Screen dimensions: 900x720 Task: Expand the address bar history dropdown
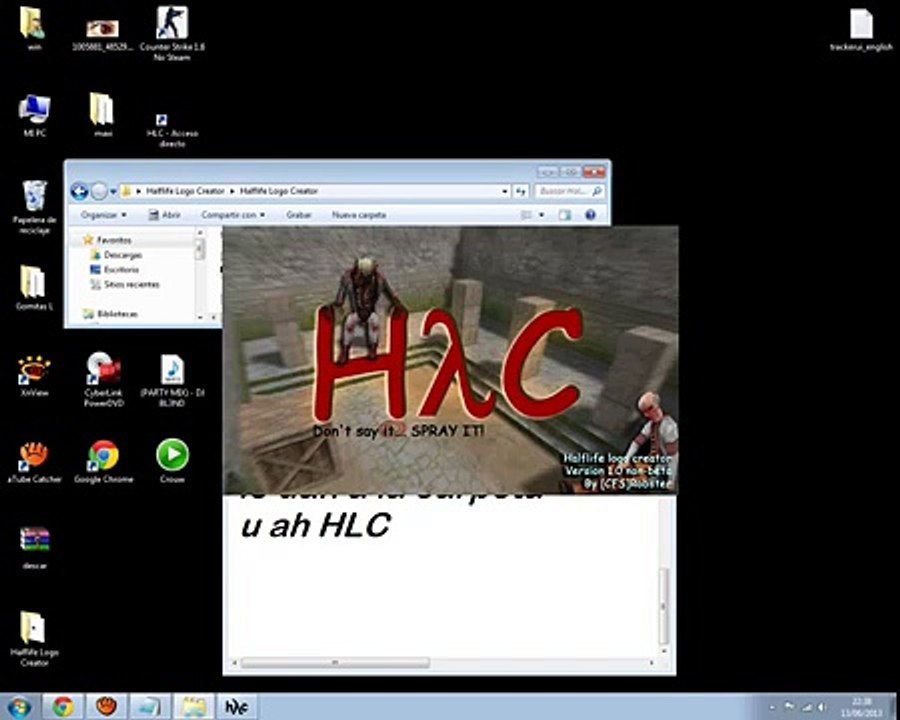click(x=505, y=191)
